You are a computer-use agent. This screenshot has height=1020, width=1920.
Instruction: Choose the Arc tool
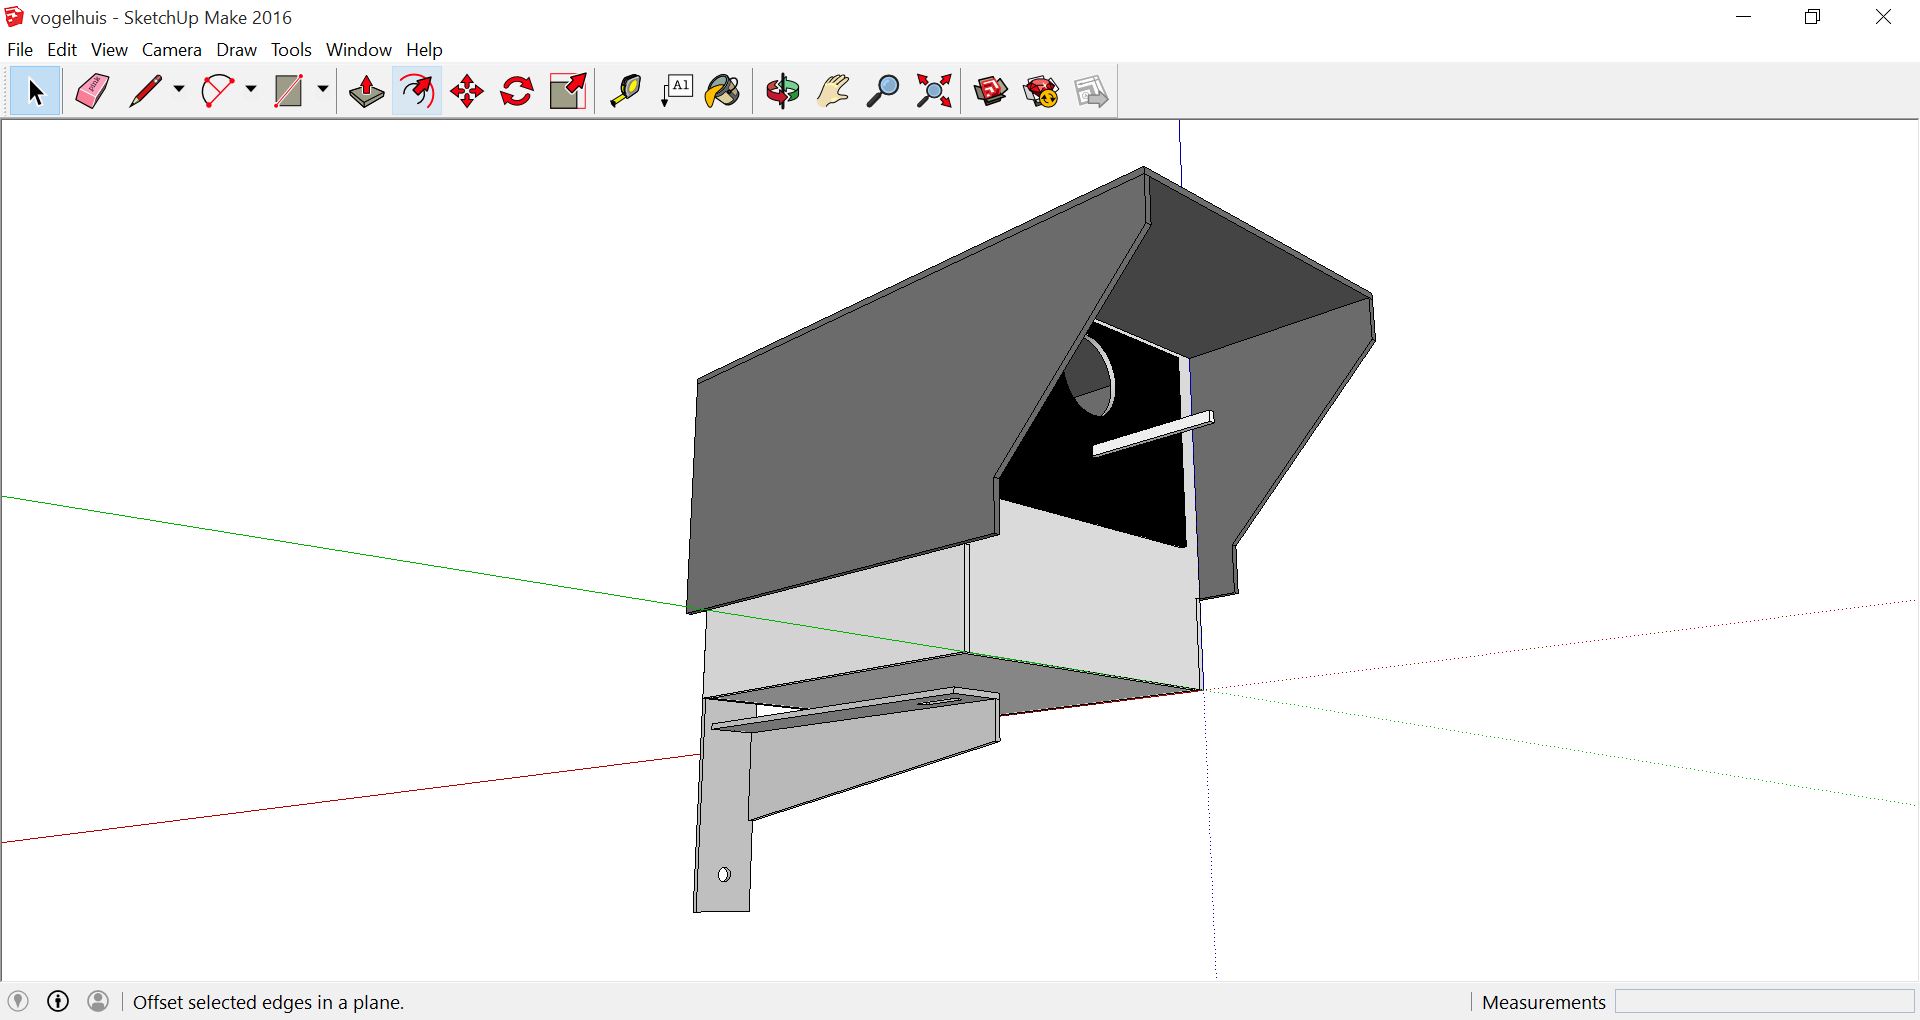coord(218,92)
